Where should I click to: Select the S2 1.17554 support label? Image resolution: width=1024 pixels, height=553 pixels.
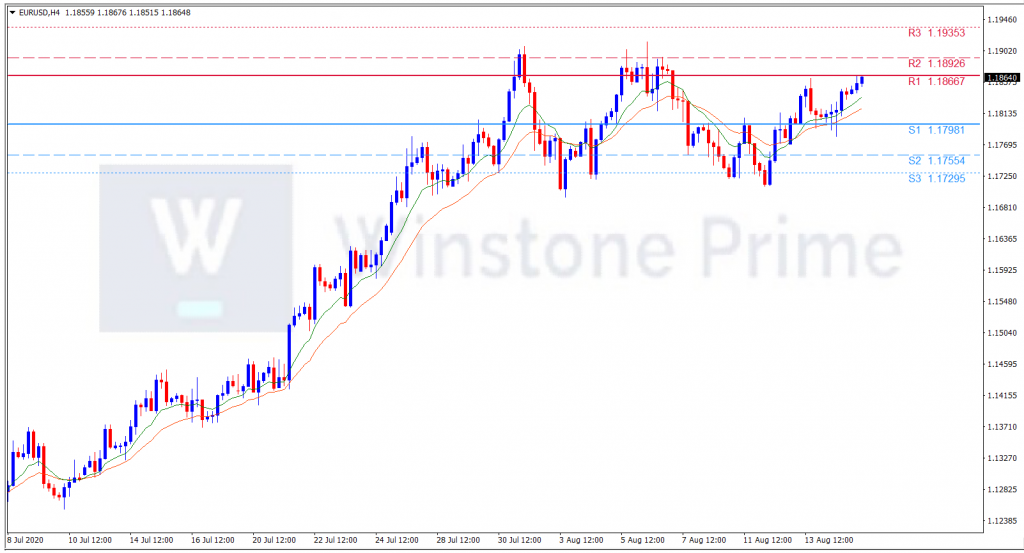point(936,161)
